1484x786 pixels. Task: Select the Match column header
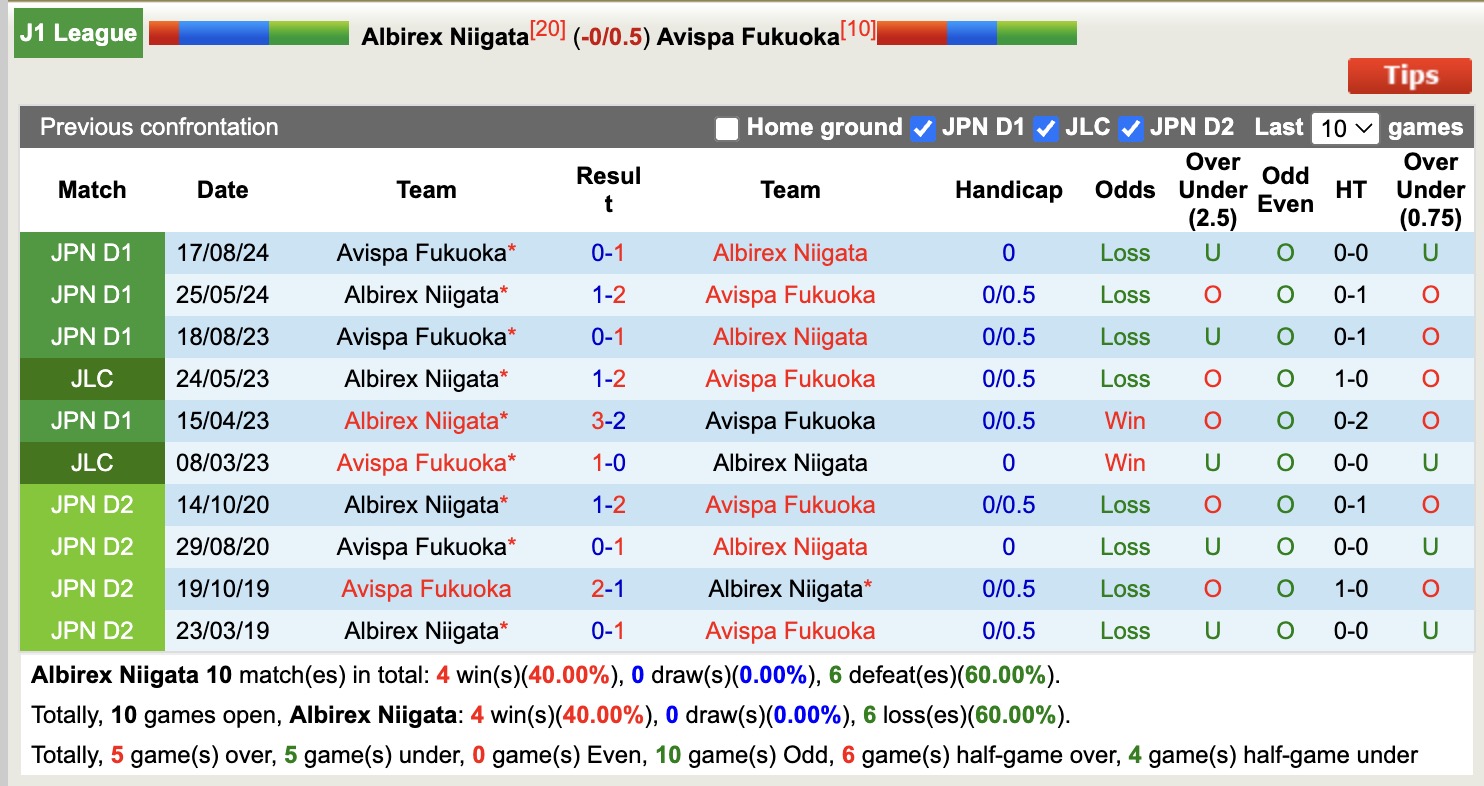pyautogui.click(x=91, y=190)
